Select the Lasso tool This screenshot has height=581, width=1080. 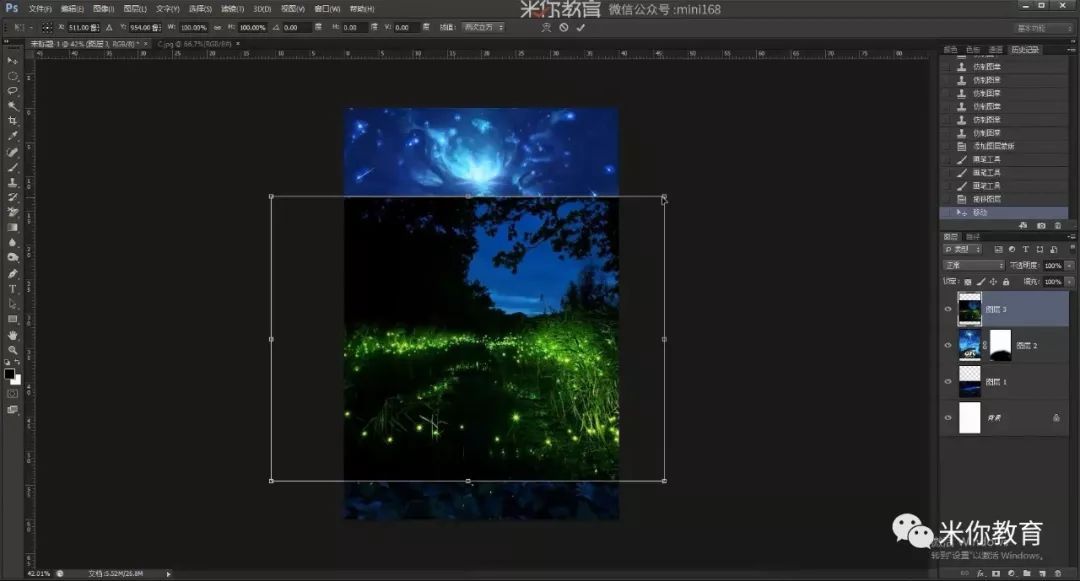[12, 91]
